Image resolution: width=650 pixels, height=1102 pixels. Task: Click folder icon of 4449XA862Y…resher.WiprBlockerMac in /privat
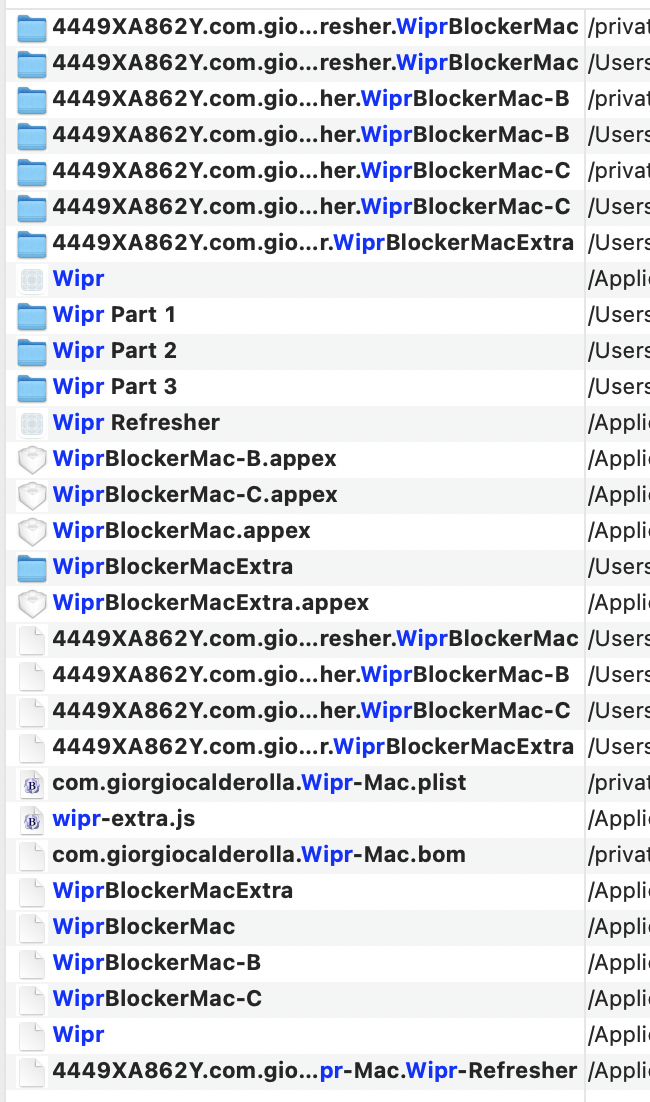click(x=32, y=28)
